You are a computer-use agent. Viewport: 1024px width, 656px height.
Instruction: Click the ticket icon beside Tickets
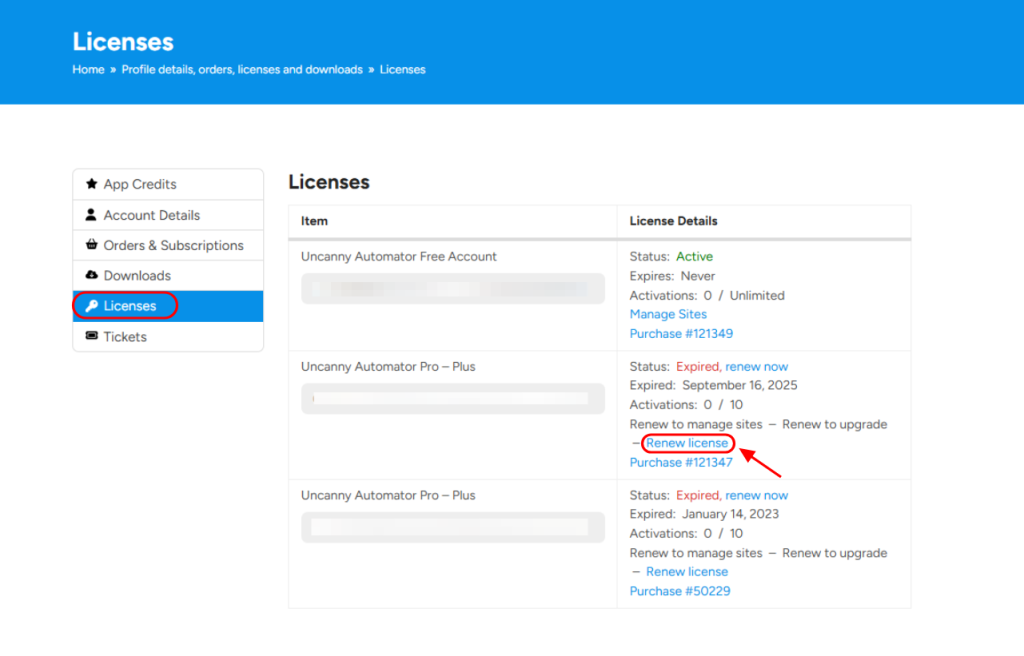(x=91, y=336)
